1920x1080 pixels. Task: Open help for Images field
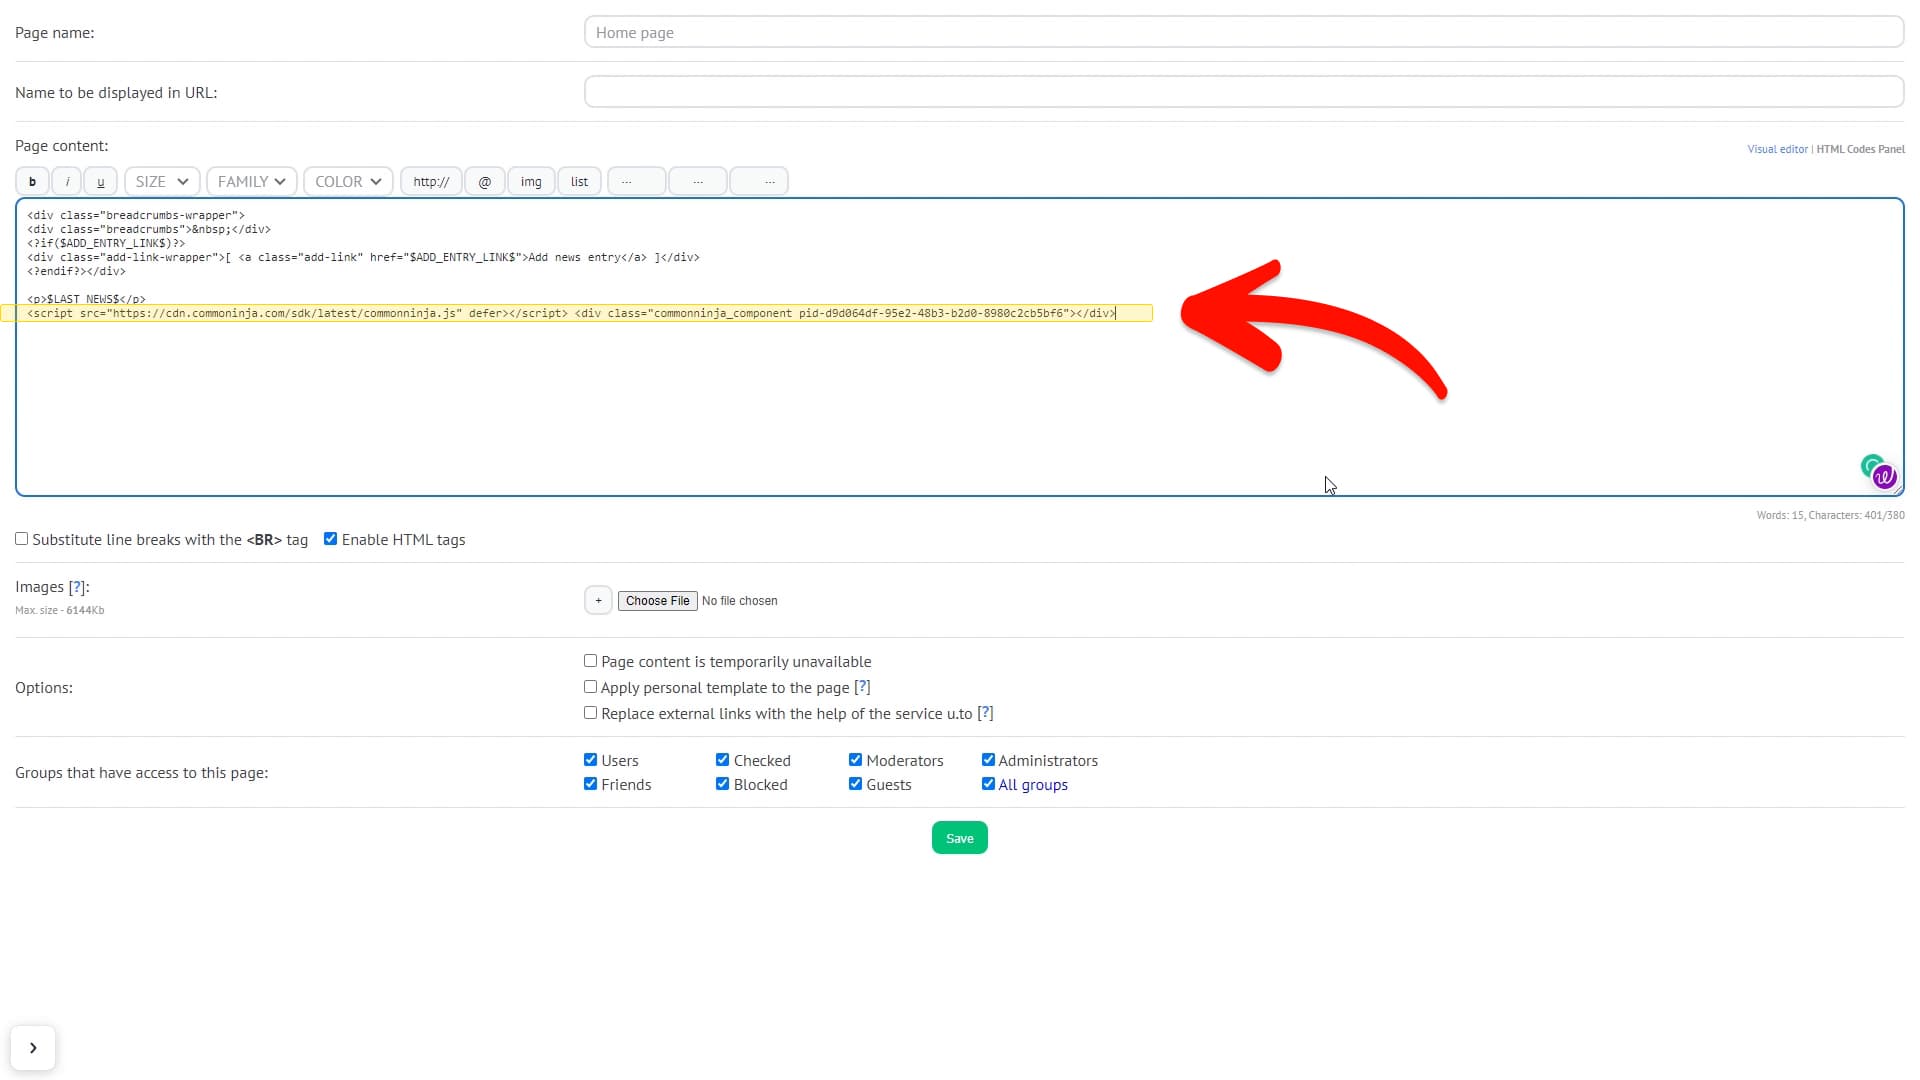point(77,587)
